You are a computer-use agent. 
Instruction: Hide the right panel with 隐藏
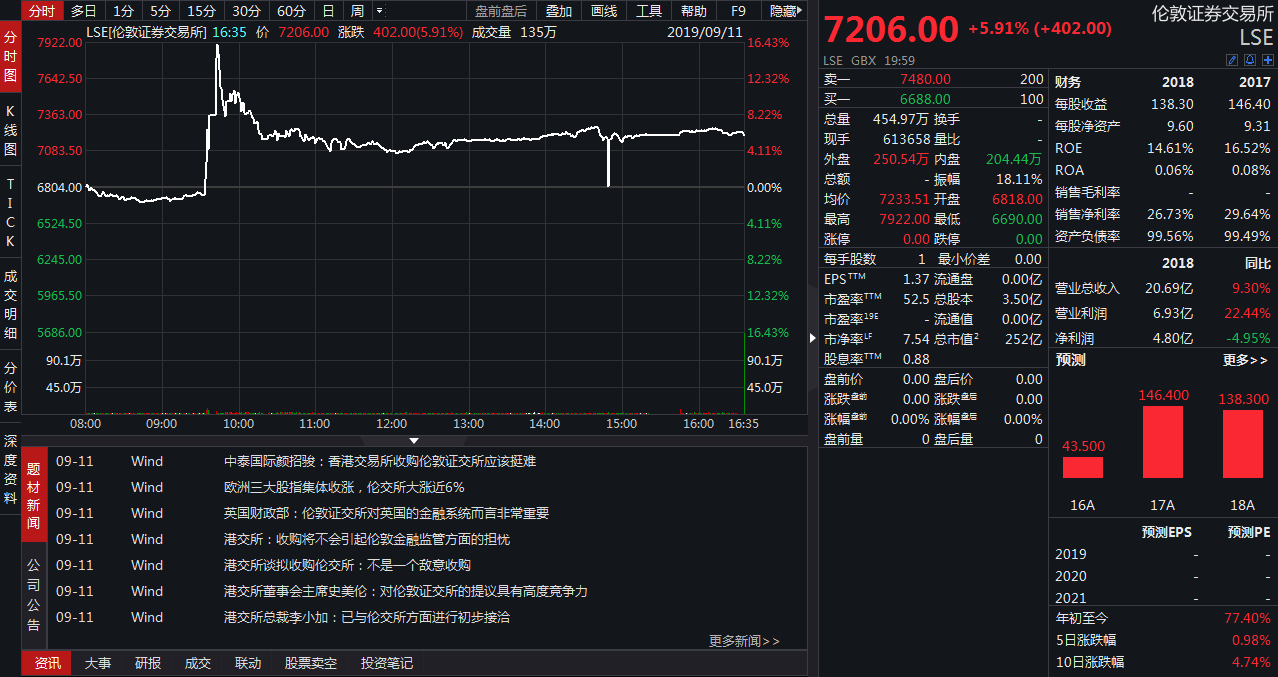pos(785,11)
